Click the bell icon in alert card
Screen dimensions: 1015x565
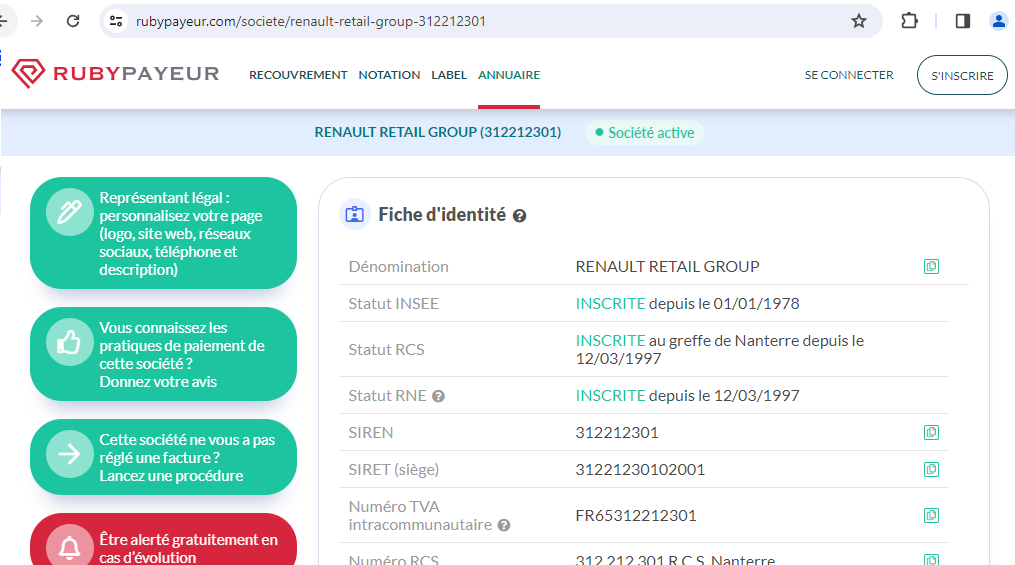coord(70,547)
